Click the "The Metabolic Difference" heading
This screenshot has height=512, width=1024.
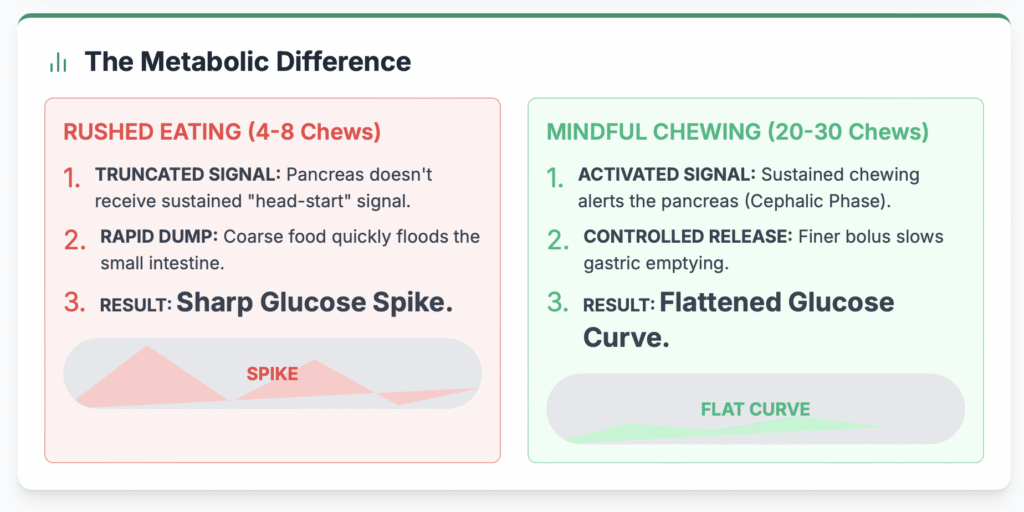[247, 61]
